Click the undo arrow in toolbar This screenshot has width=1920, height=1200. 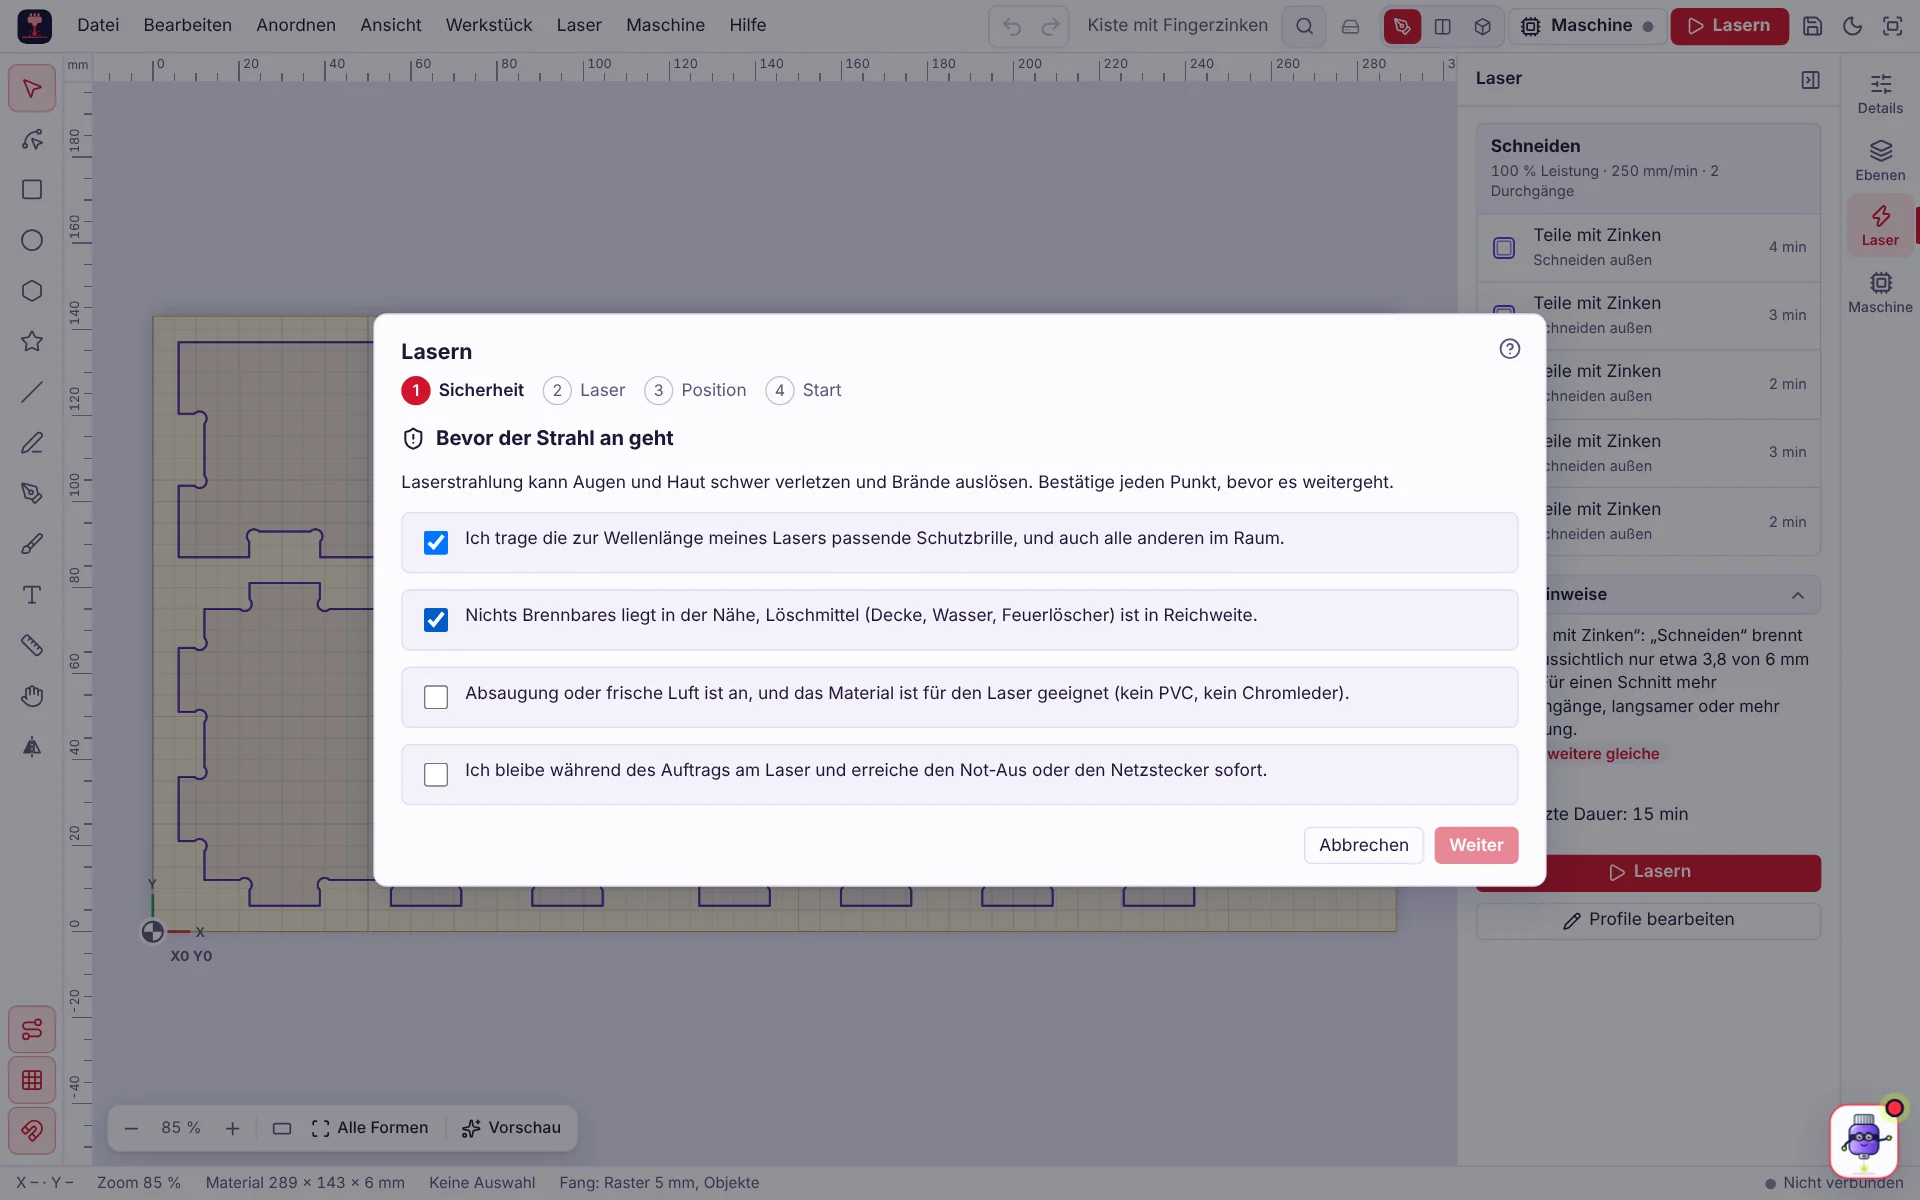1012,27
